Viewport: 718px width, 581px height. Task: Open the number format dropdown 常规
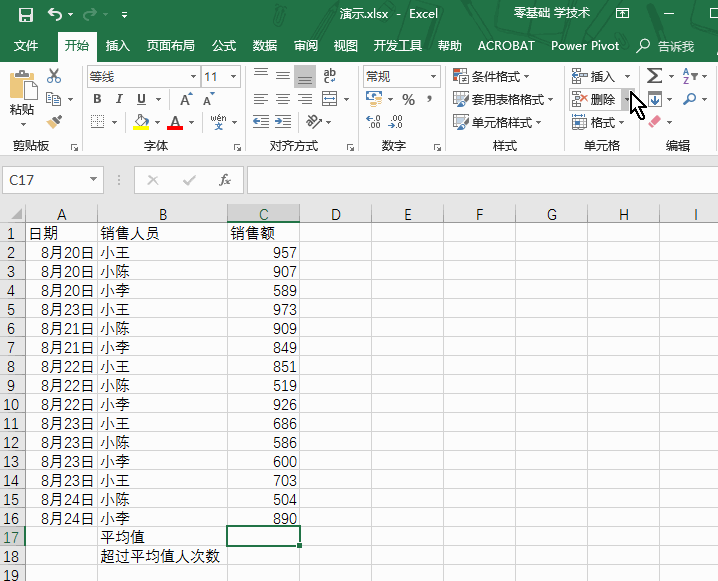click(433, 76)
